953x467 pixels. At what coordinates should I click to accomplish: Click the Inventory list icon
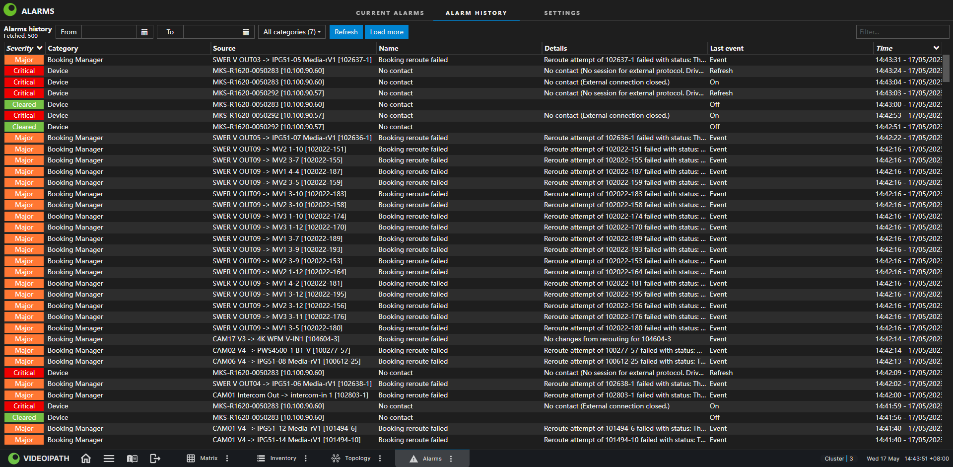[x=261, y=458]
